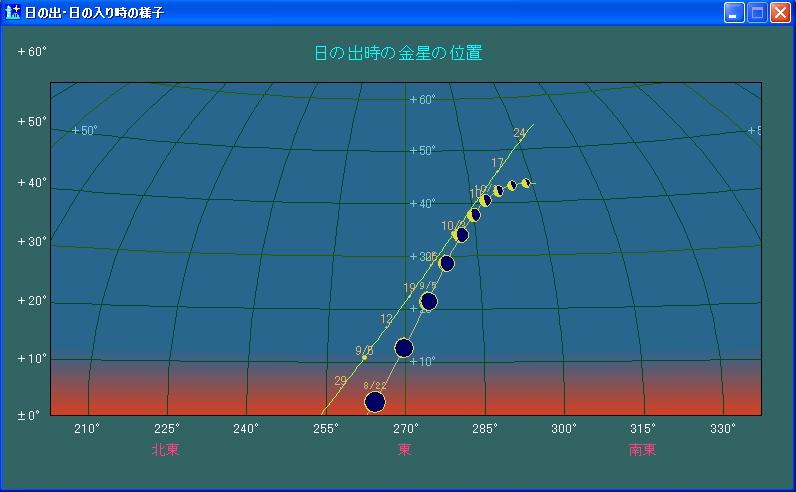Click the 270° azimuth axis label
The width and height of the screenshot is (796, 492).
click(x=405, y=428)
